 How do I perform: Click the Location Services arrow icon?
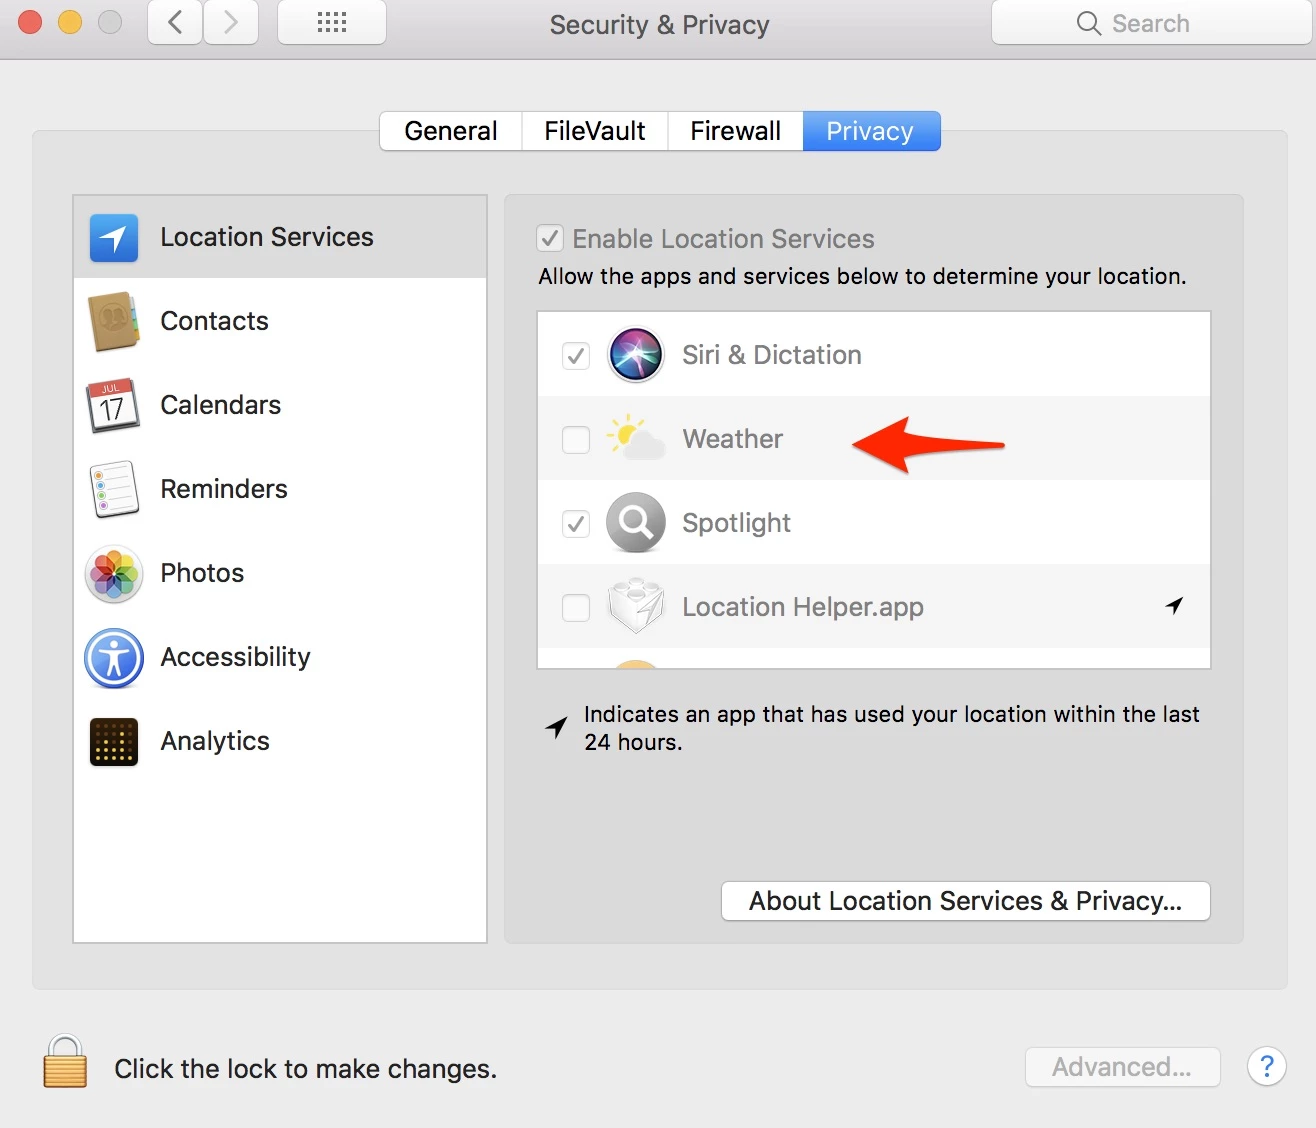pos(114,238)
